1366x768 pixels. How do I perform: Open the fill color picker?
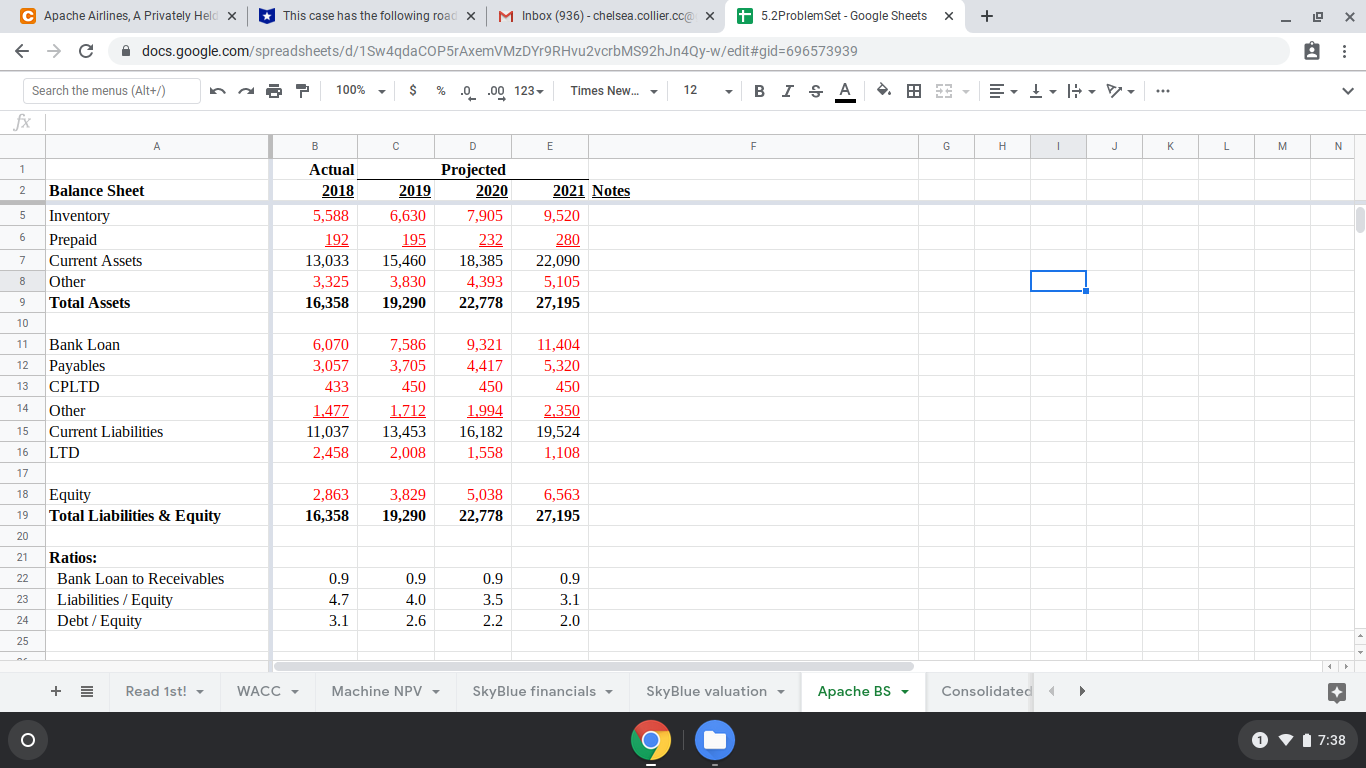click(884, 91)
